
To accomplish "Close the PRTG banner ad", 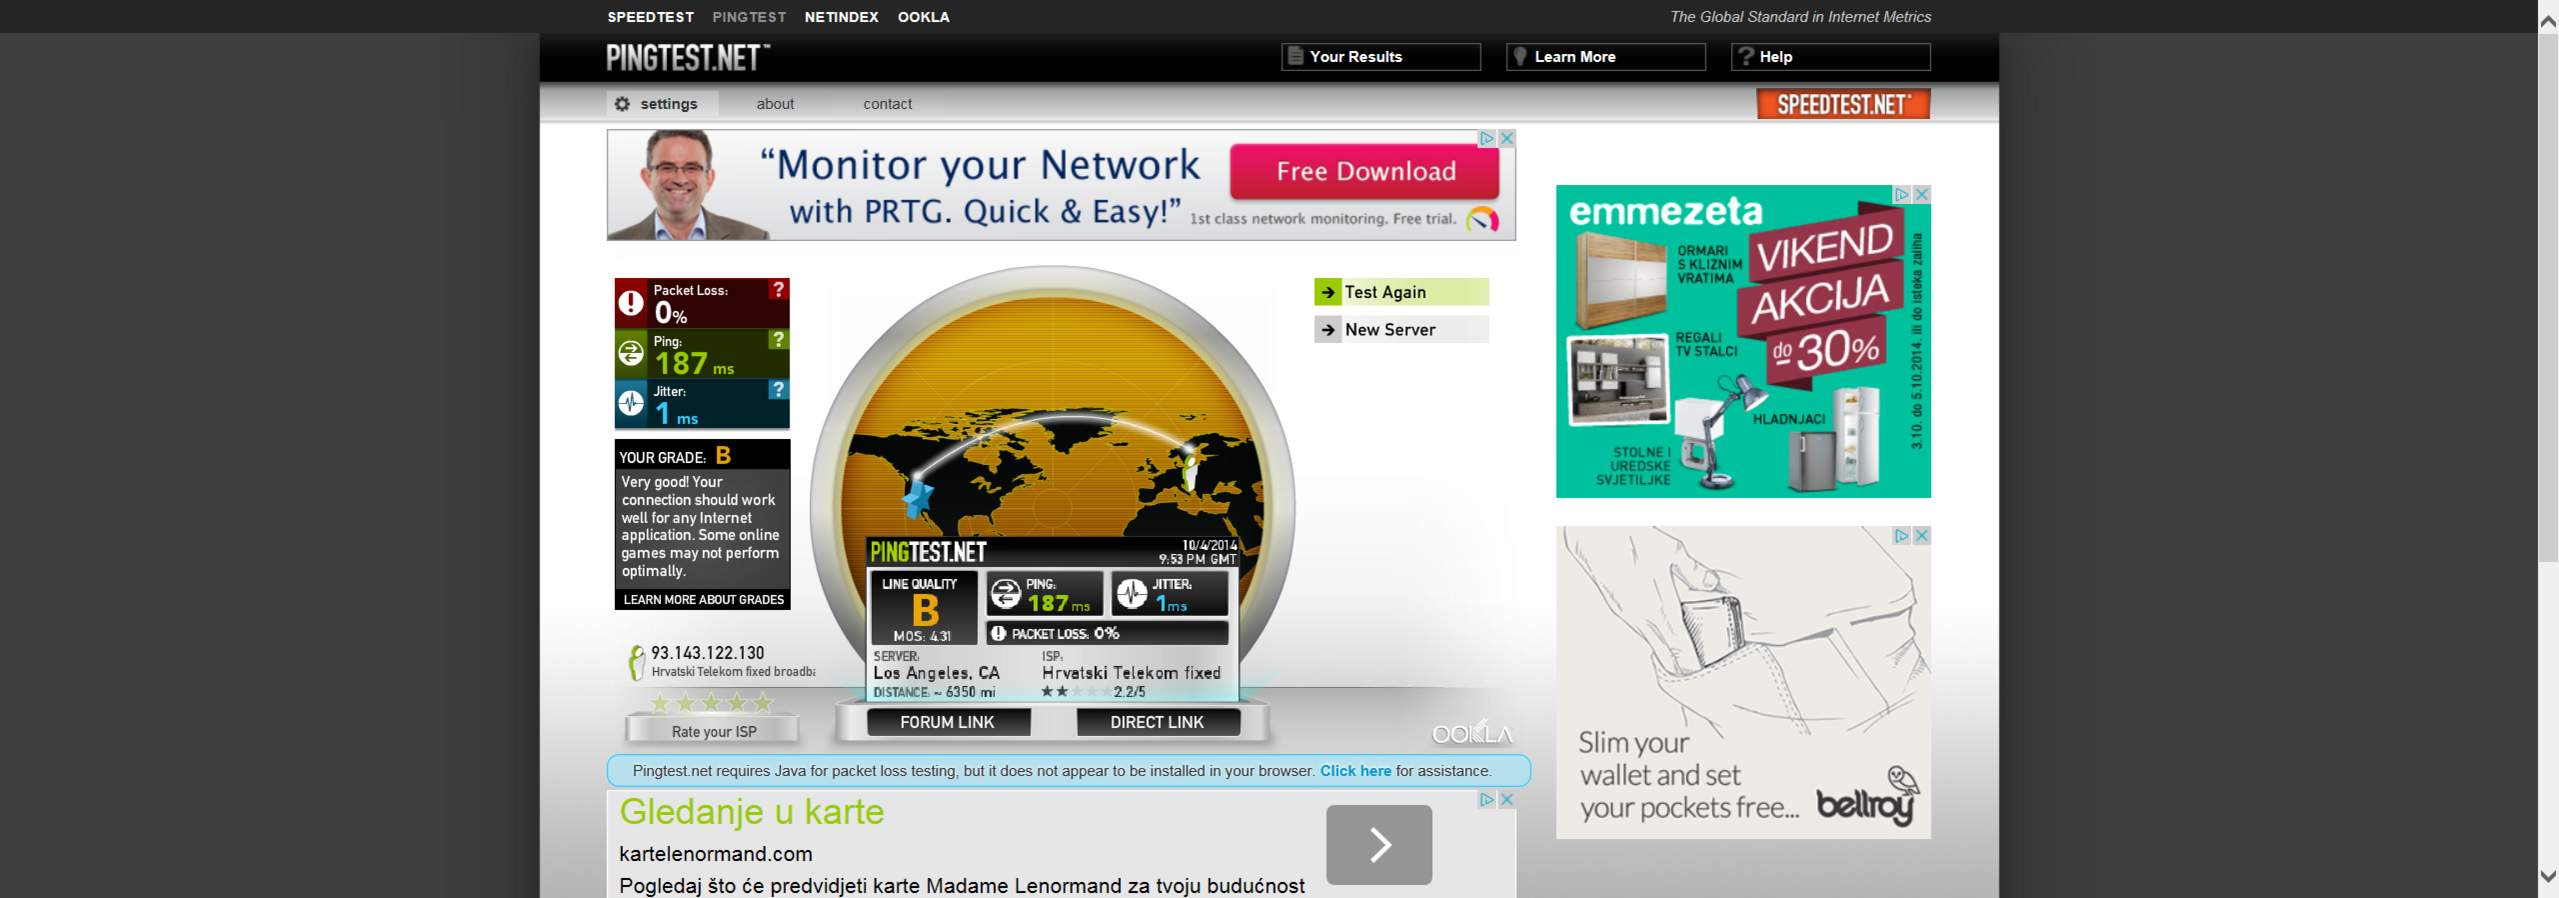I will (1507, 138).
